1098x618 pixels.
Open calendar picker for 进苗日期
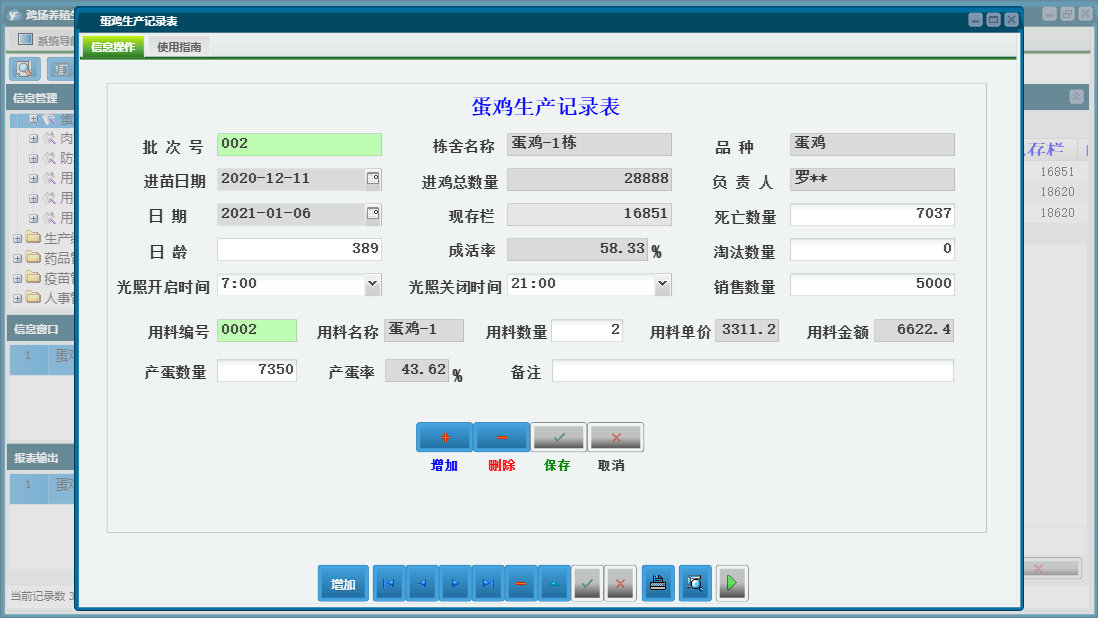pyautogui.click(x=373, y=178)
